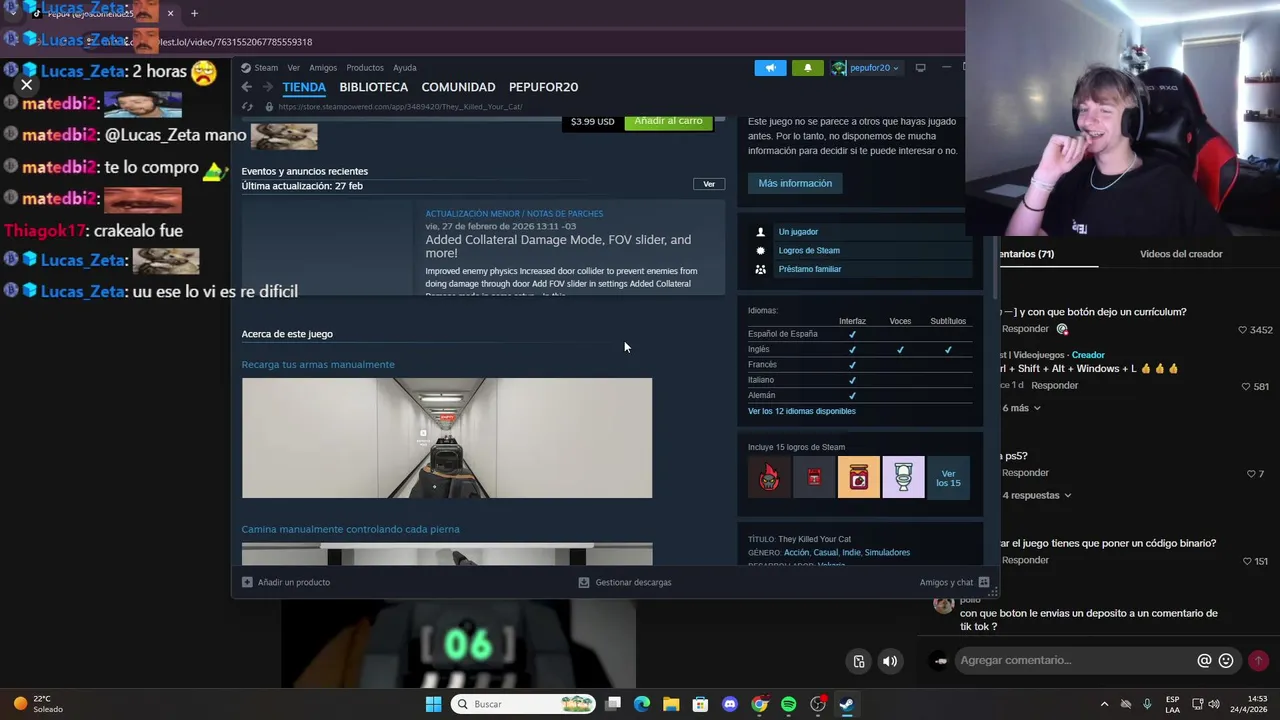
Task: Click the toilet Steam achievement icon
Action: [904, 477]
